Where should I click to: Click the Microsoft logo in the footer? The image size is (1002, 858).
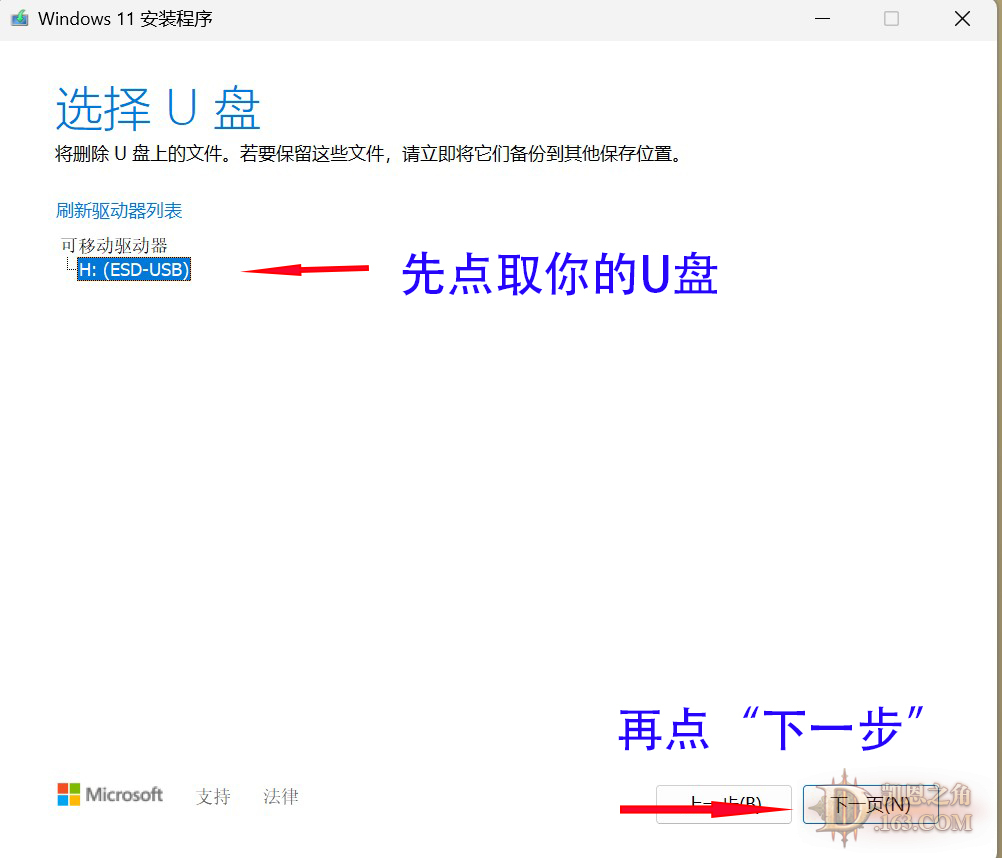110,795
